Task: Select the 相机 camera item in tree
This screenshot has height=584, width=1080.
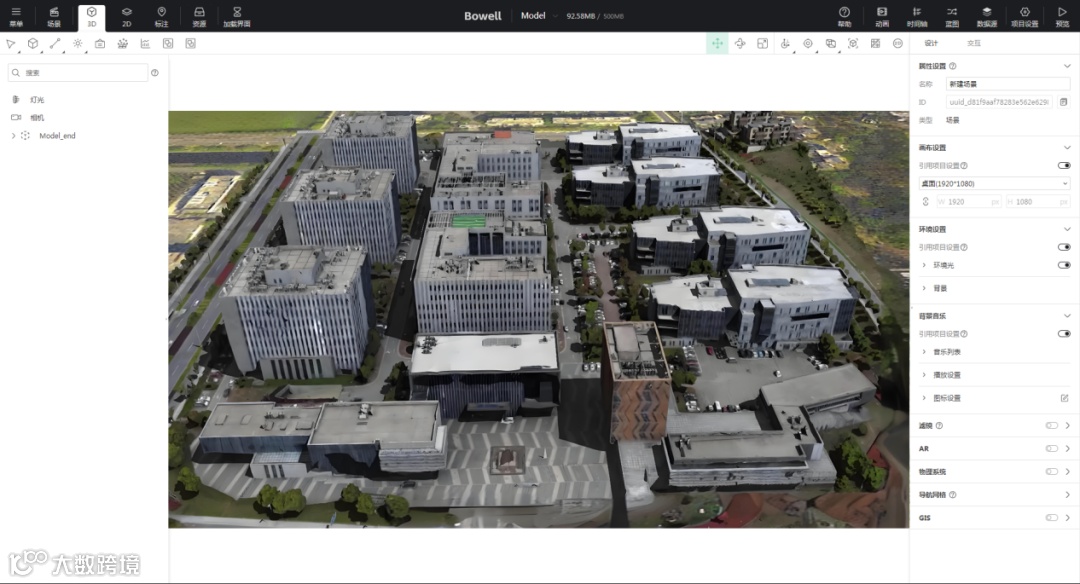Action: (37, 118)
